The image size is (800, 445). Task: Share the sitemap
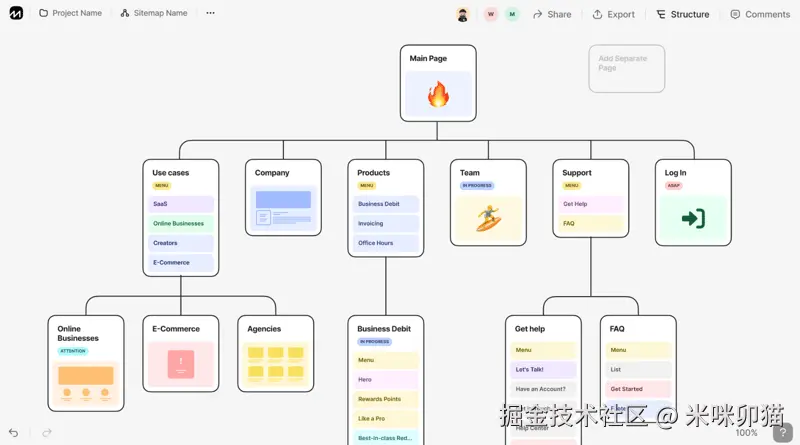point(552,14)
